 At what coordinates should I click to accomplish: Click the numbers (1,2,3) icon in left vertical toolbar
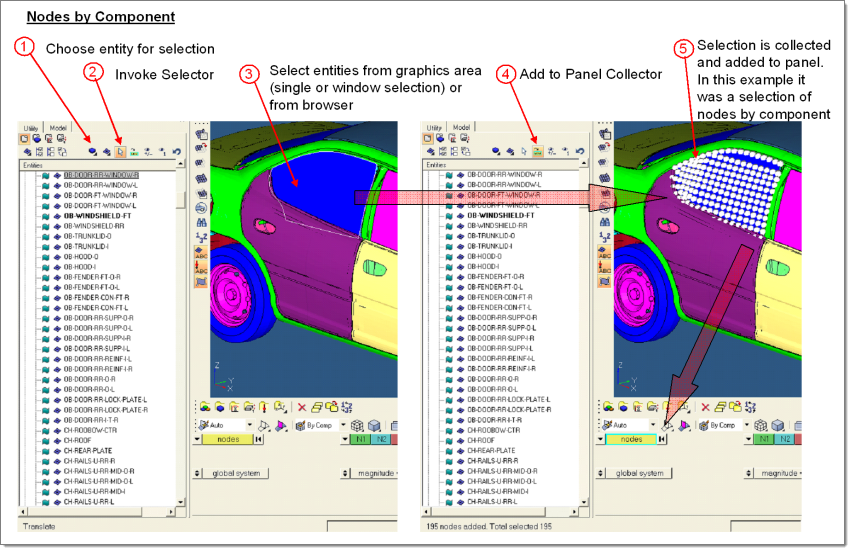pos(200,236)
